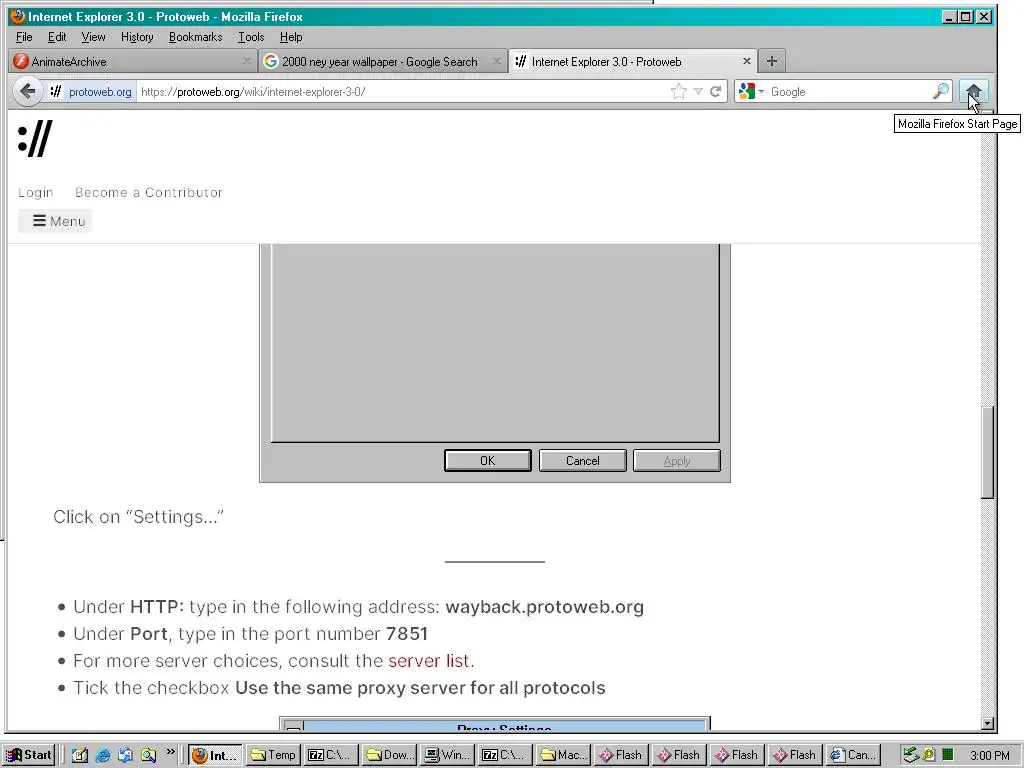Click the vertical scrollbar thumb
Image resolution: width=1024 pixels, height=768 pixels.
click(x=987, y=453)
